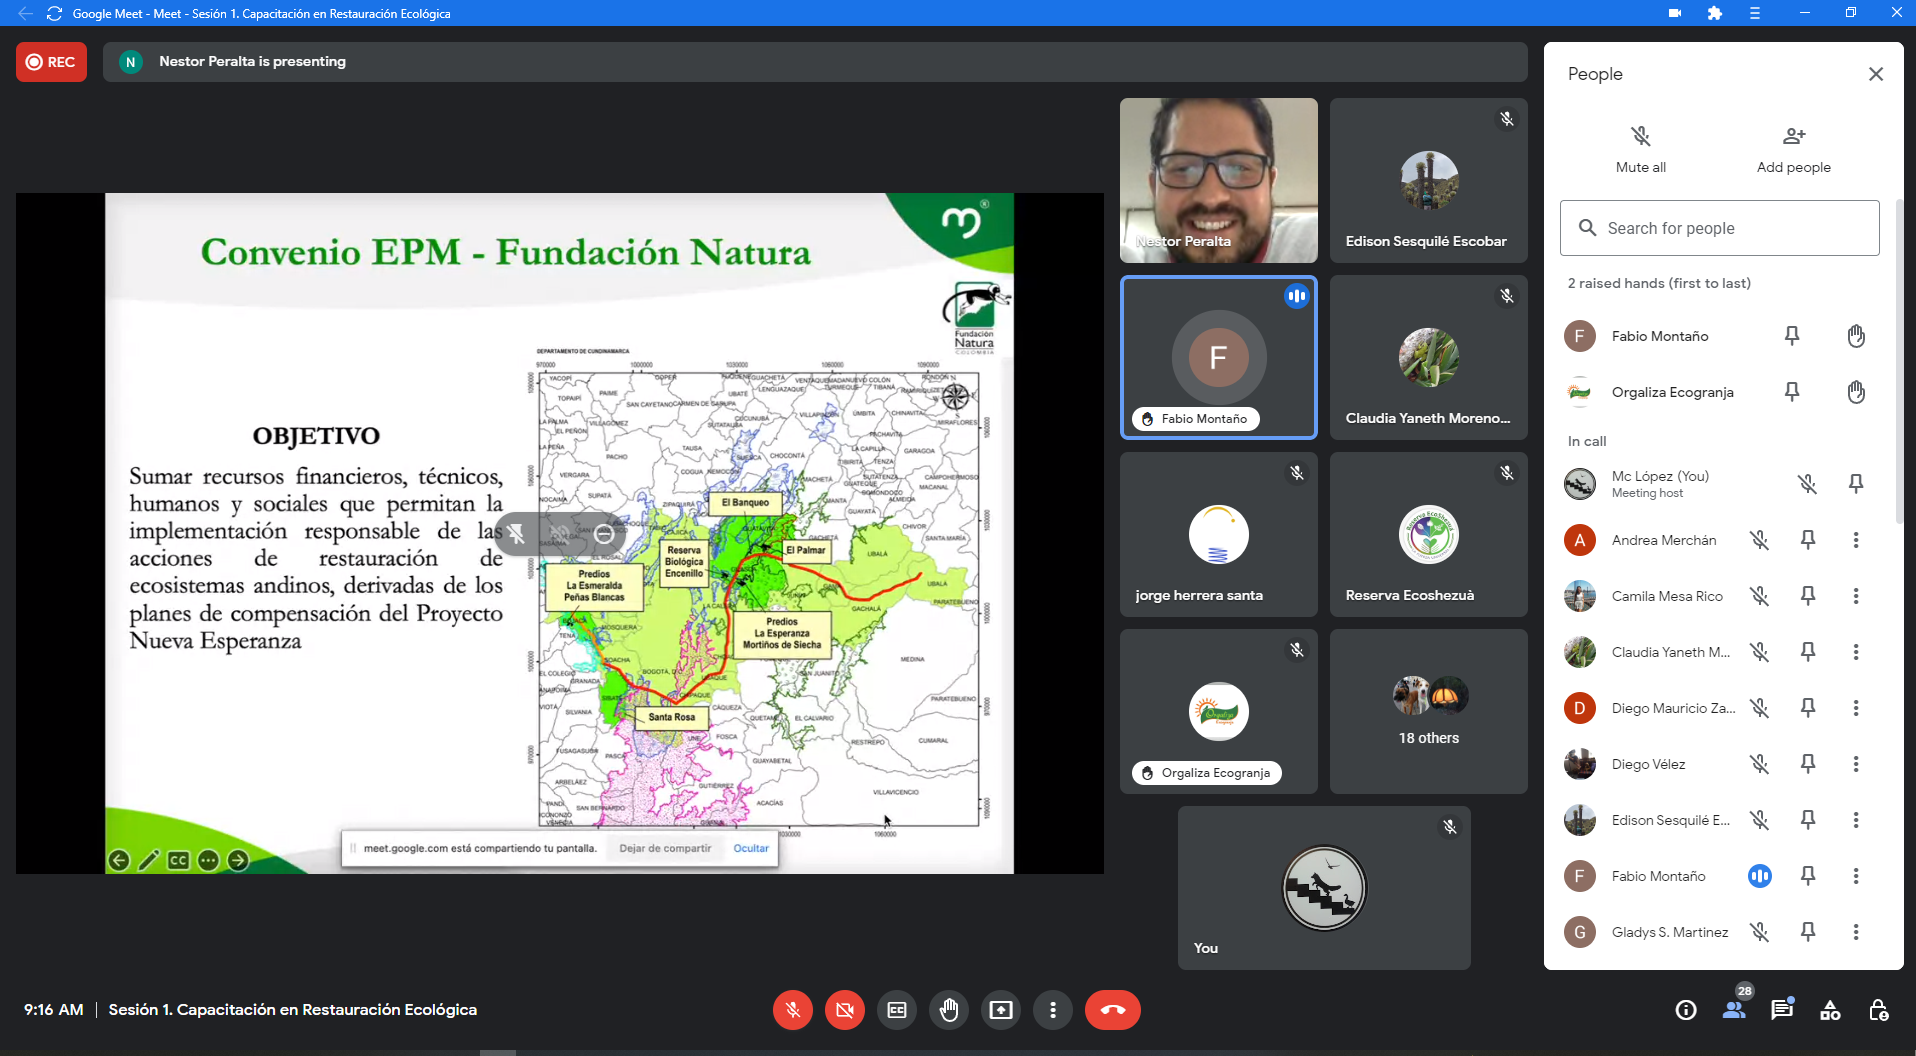Open browser app menu in title bar
This screenshot has height=1056, width=1916.
(1755, 13)
